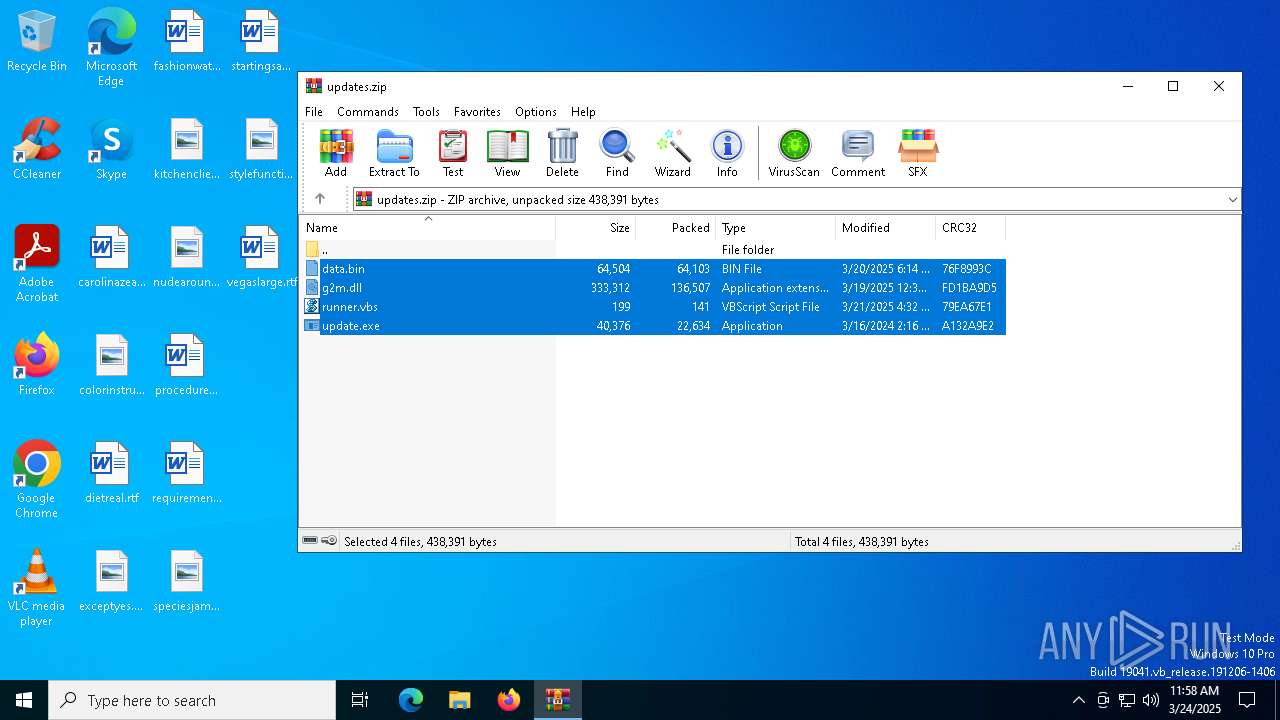The height and width of the screenshot is (720, 1280).
Task: Select the Google Chrome desktop shortcut
Action: 37,480
